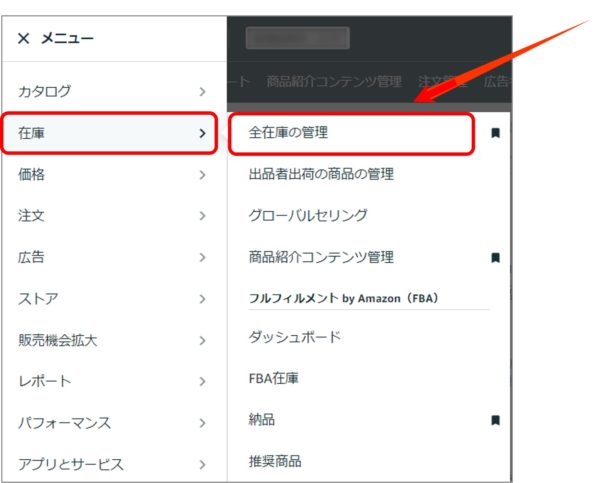Open 出品者出荷の商品の管理
Screen dimensions: 600x483
click(321, 174)
